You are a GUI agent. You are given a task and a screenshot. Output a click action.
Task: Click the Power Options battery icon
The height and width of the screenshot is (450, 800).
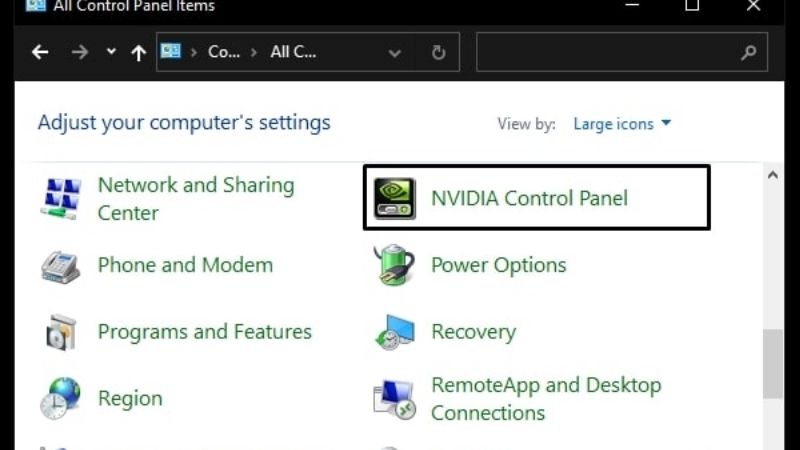click(394, 265)
